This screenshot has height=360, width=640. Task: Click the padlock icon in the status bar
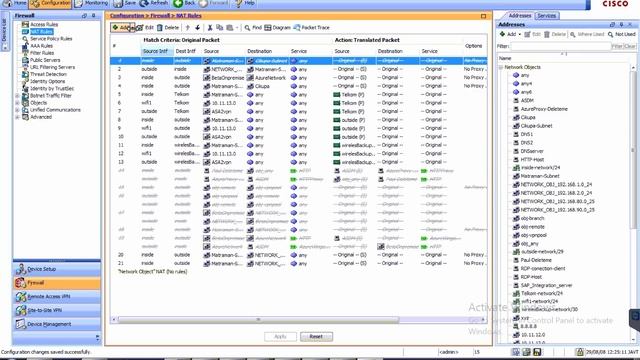(x=580, y=352)
